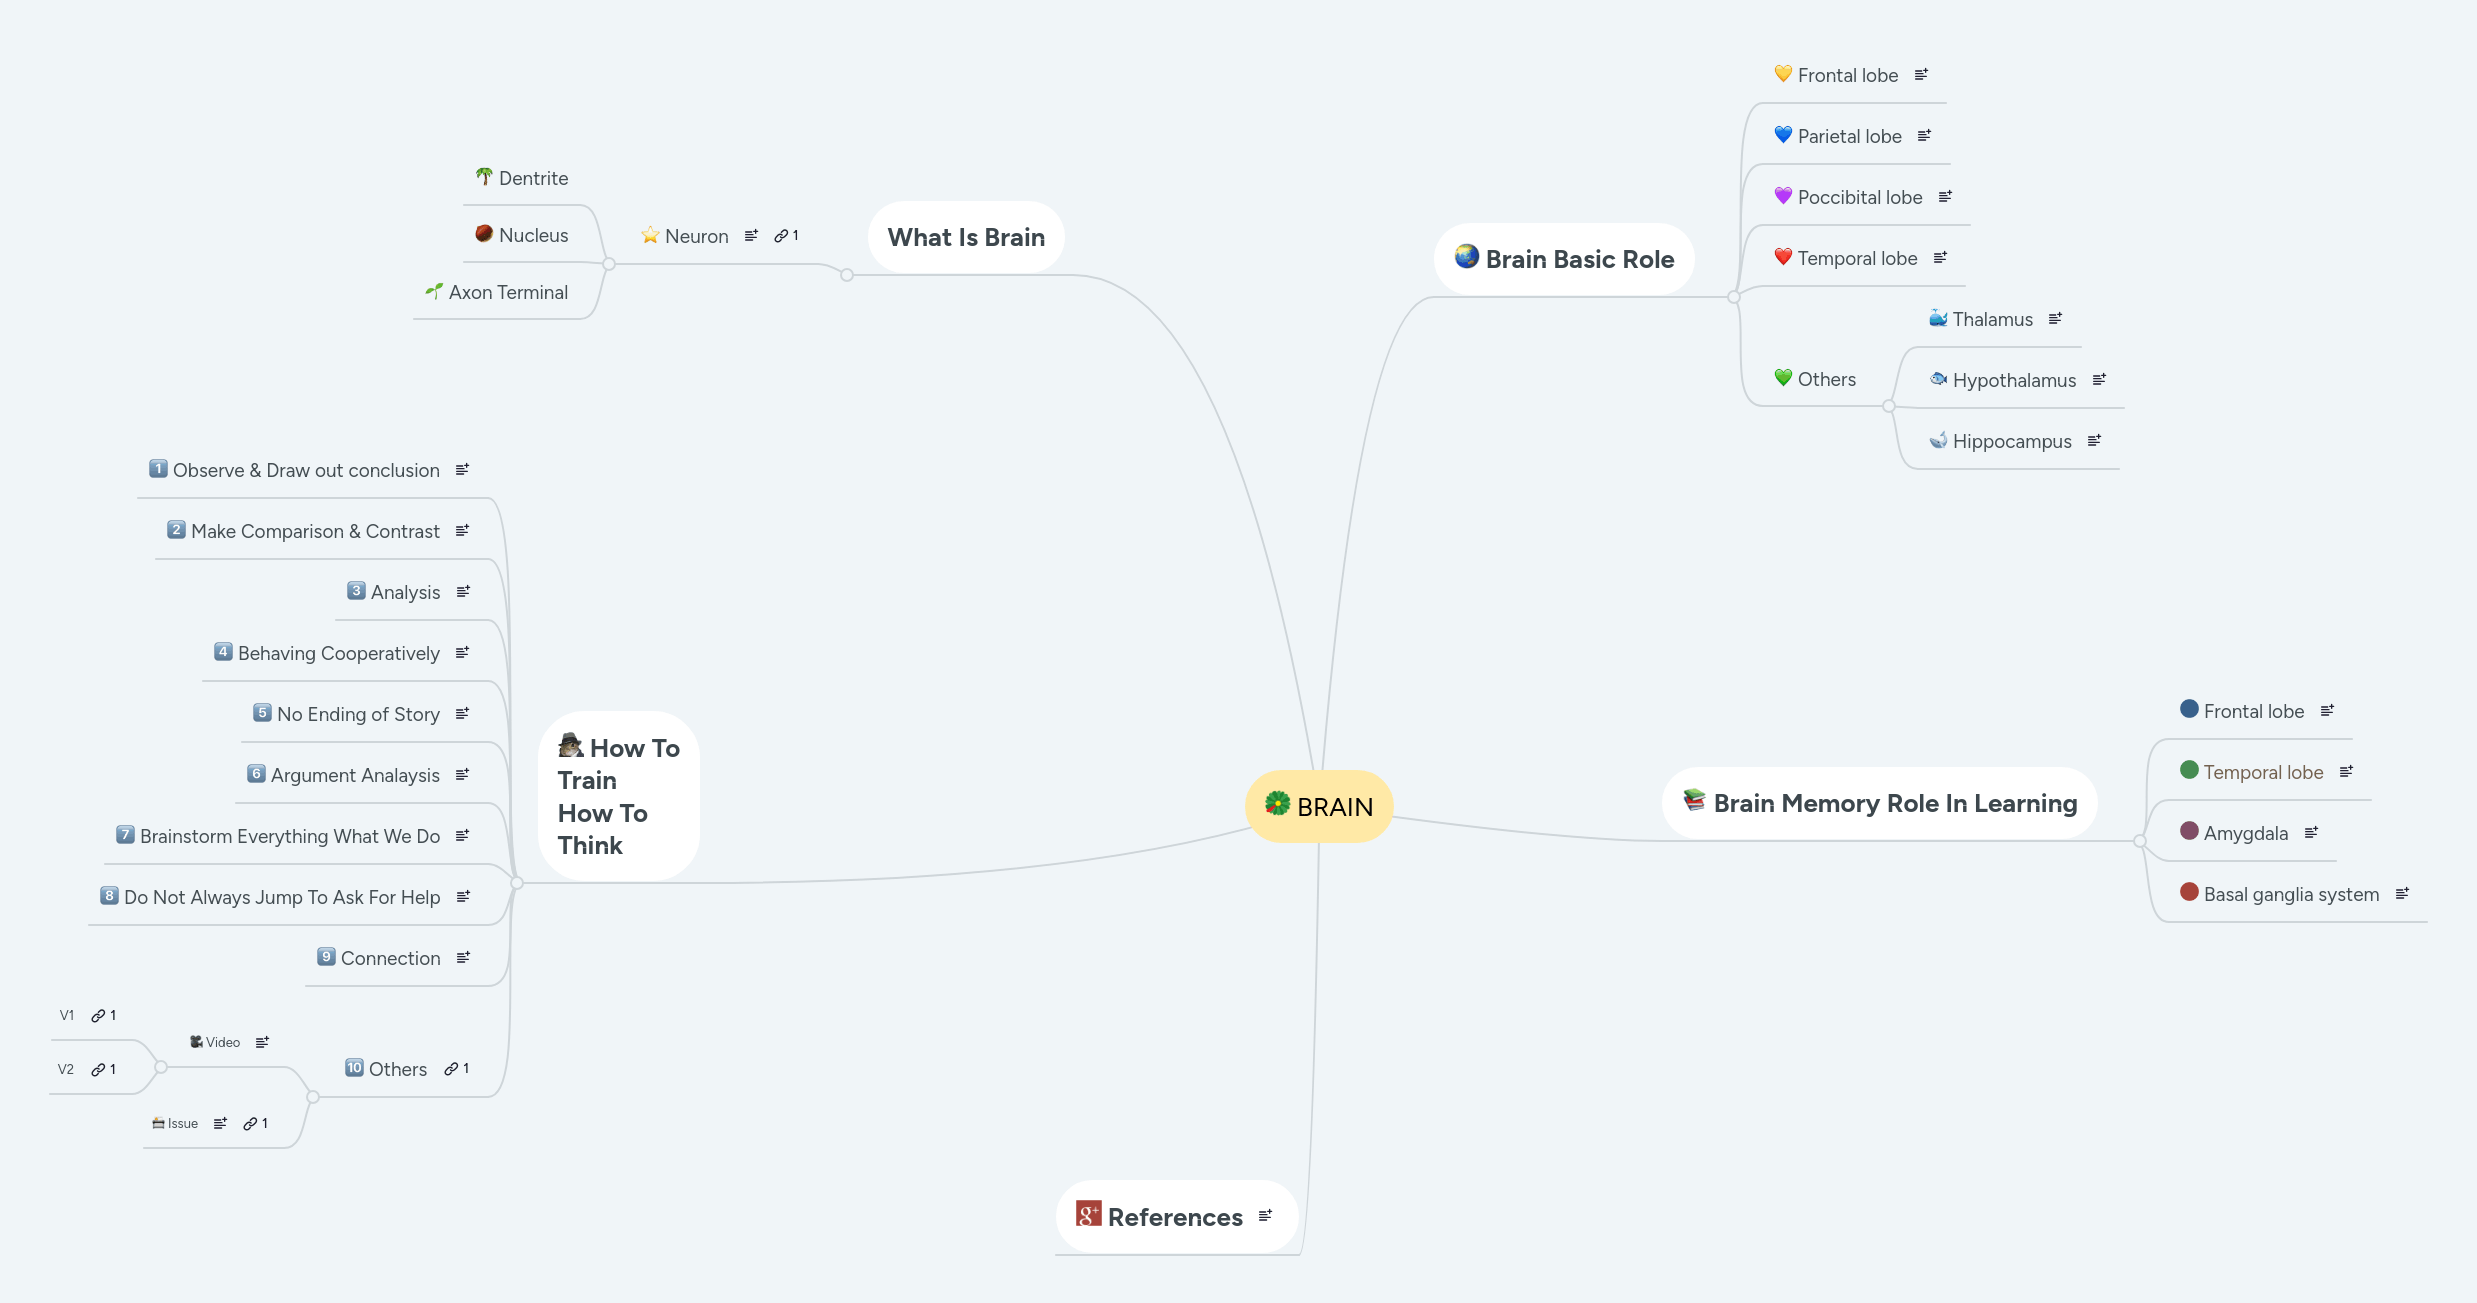Click the flower icon on the BRAIN root node
This screenshot has height=1303, width=2477.
tap(1277, 806)
